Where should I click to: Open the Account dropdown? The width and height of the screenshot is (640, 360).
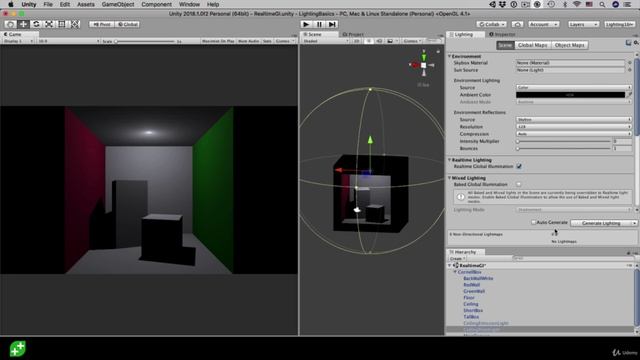(x=543, y=24)
